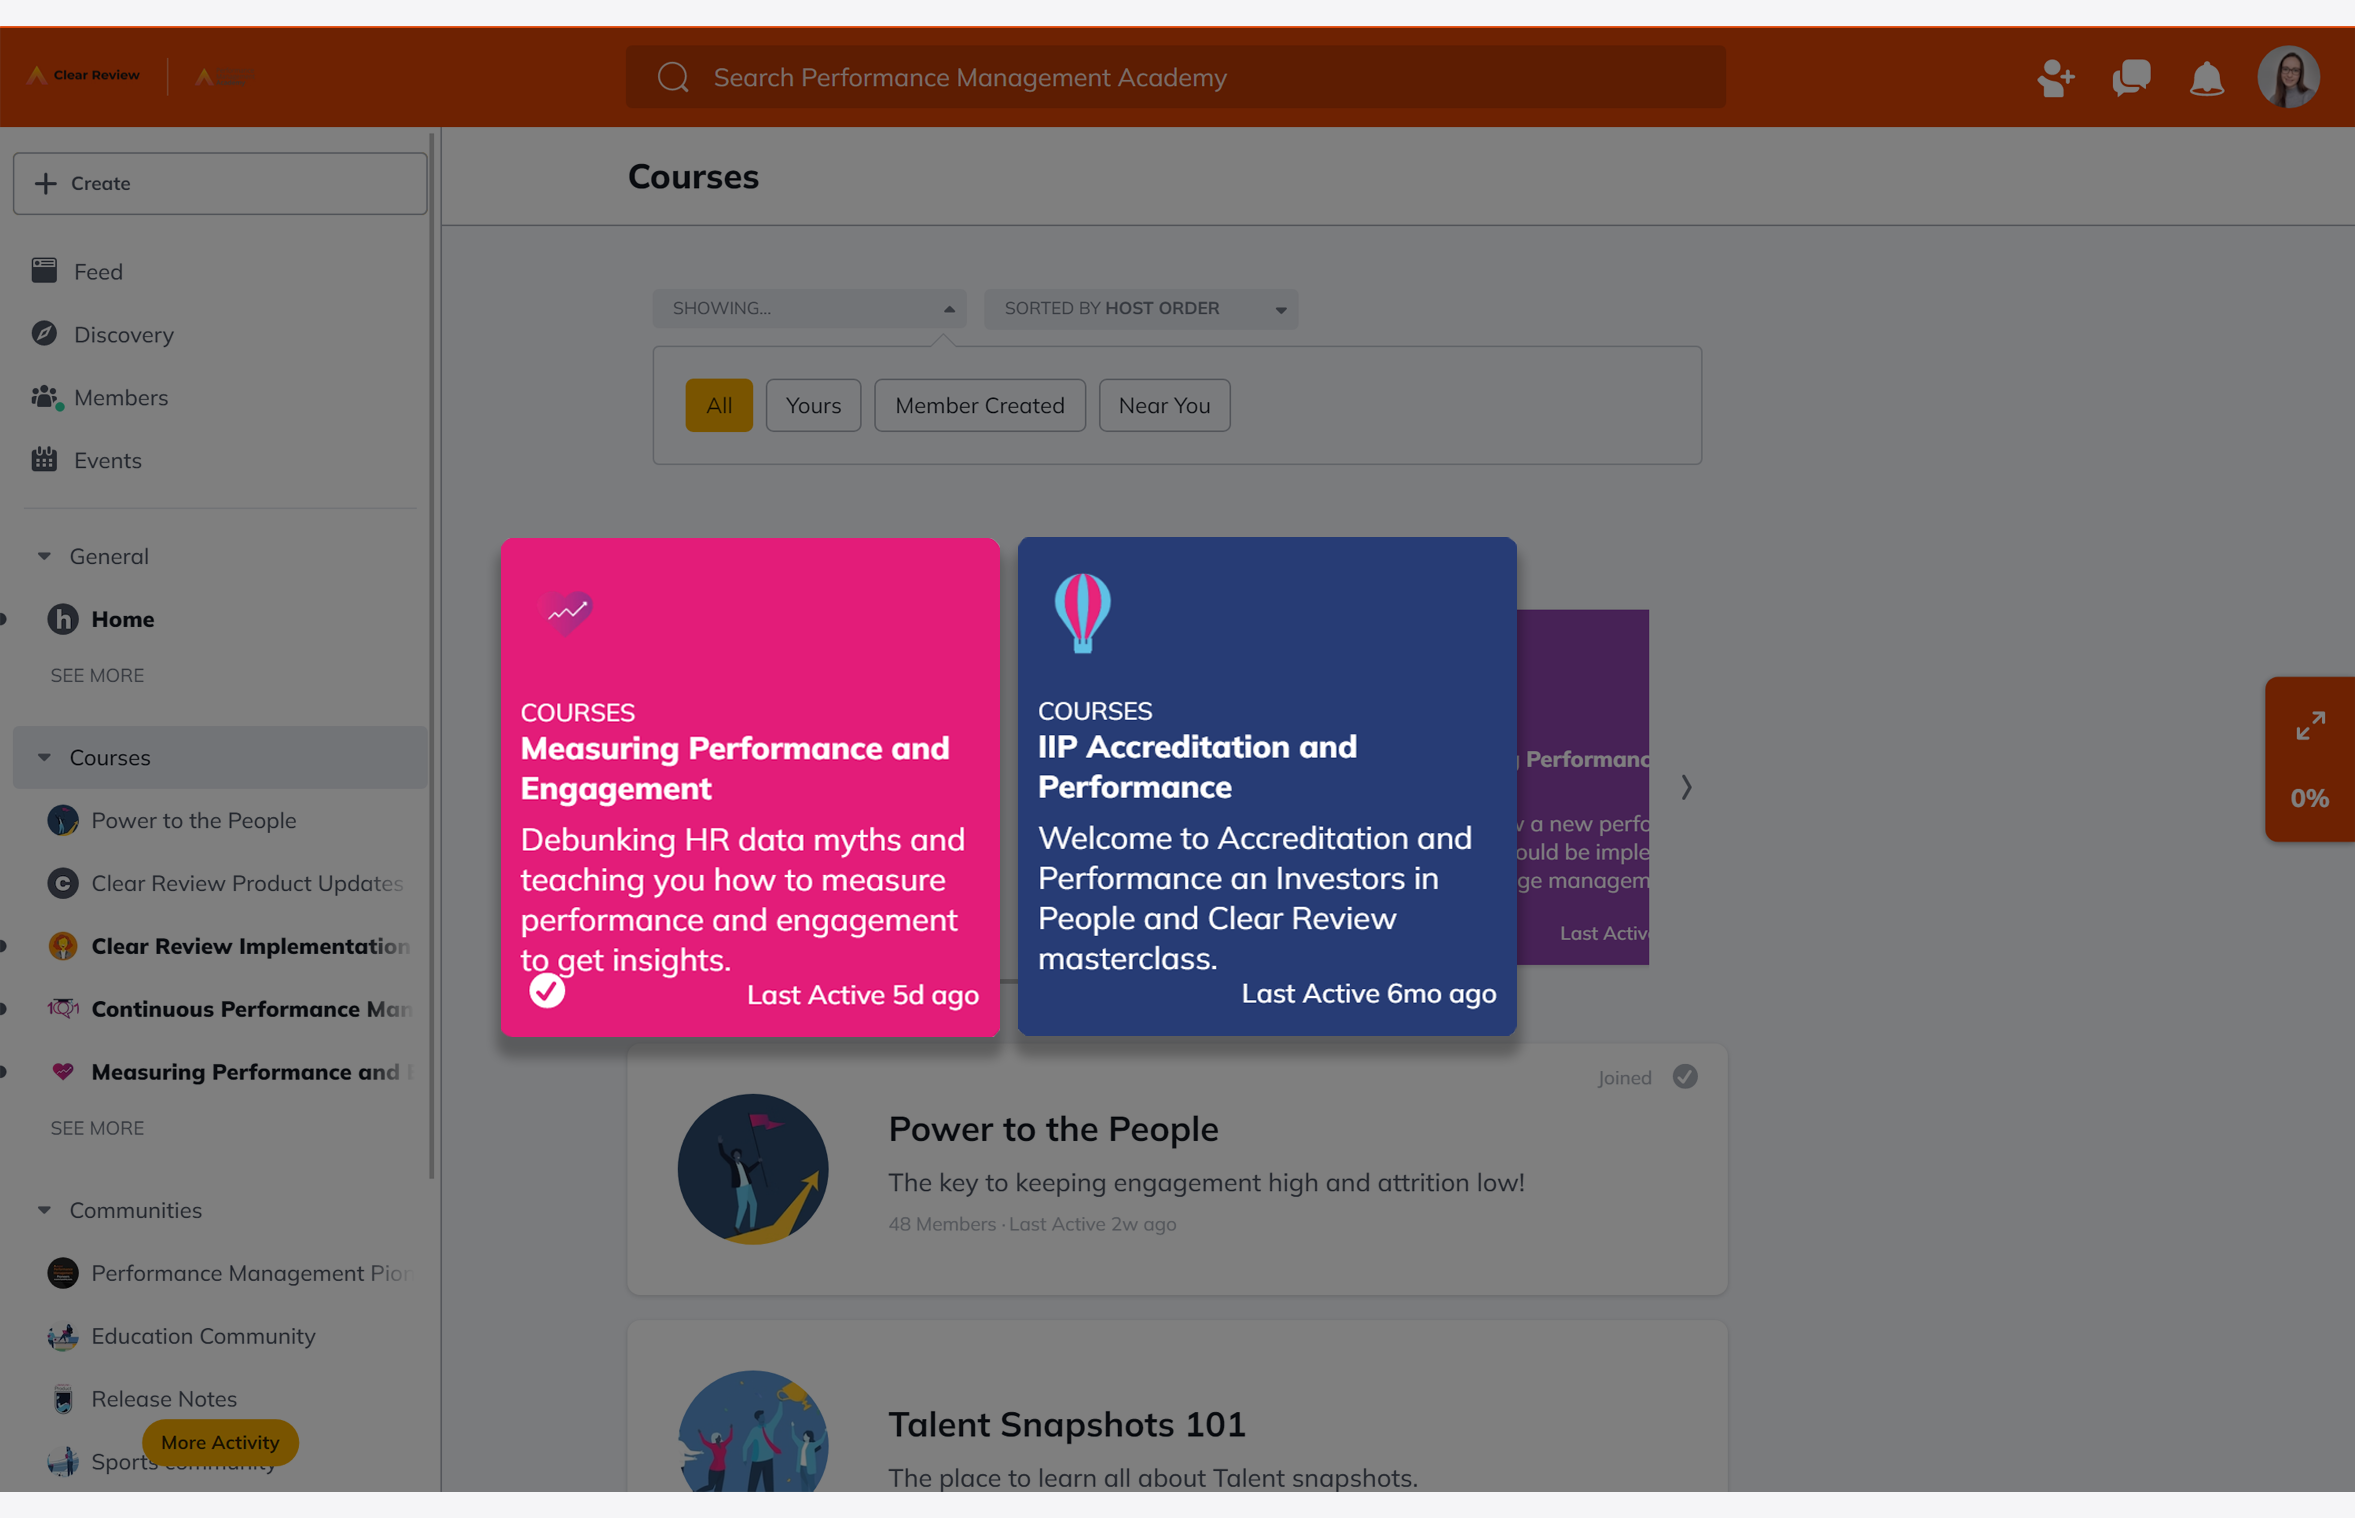The height and width of the screenshot is (1518, 2355).
Task: Click the Talent Snapshots 101 course thumbnail
Action: tap(753, 1431)
